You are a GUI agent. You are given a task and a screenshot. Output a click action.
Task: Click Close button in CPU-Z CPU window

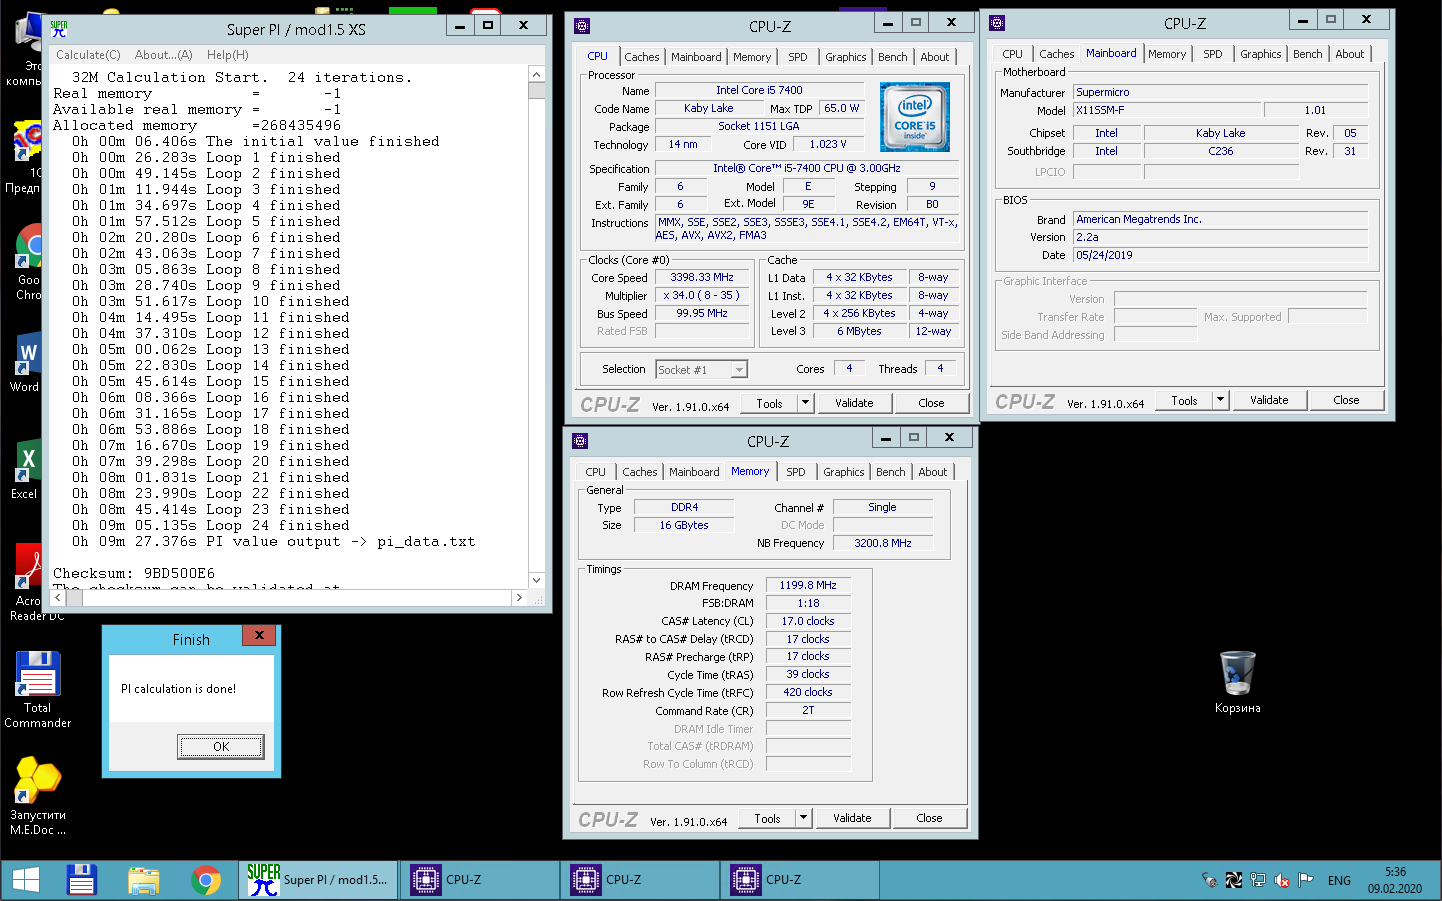point(931,403)
